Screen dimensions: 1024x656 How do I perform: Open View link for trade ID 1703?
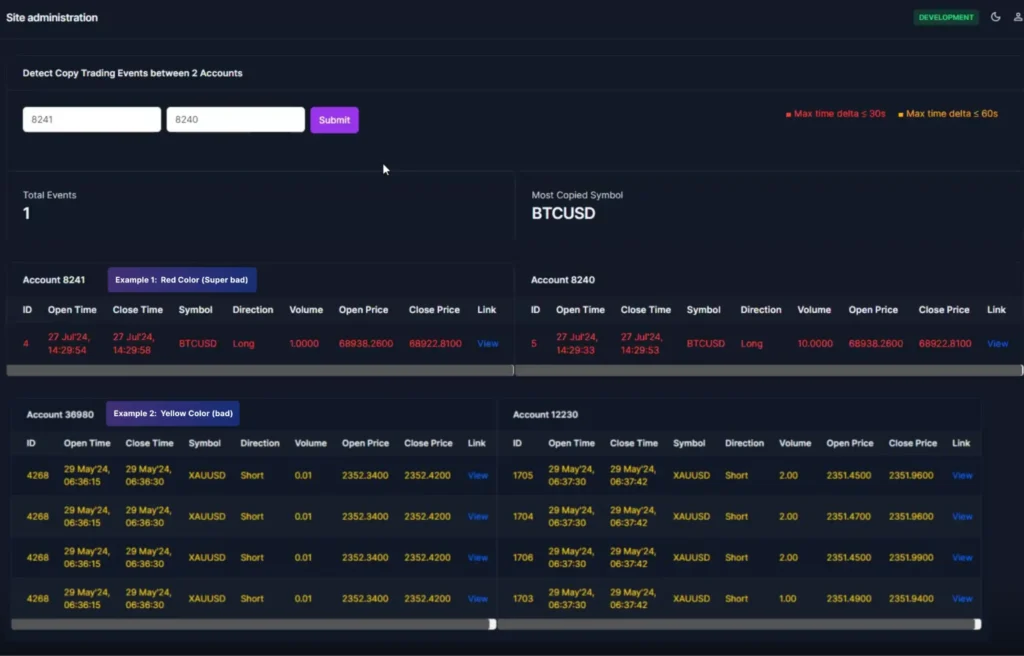[x=962, y=599]
